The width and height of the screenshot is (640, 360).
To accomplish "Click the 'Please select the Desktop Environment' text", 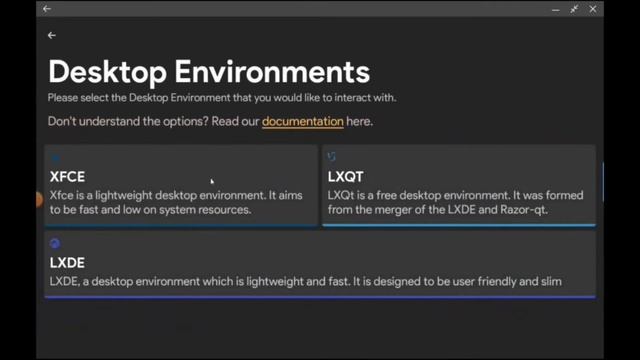I will click(x=222, y=98).
